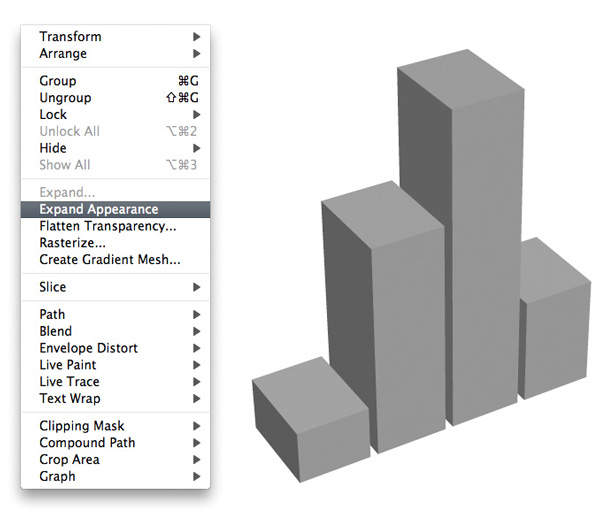Image resolution: width=600 pixels, height=514 pixels.
Task: Click the ⇧⌘G shortcut next to Ungroup
Action: coord(183,98)
